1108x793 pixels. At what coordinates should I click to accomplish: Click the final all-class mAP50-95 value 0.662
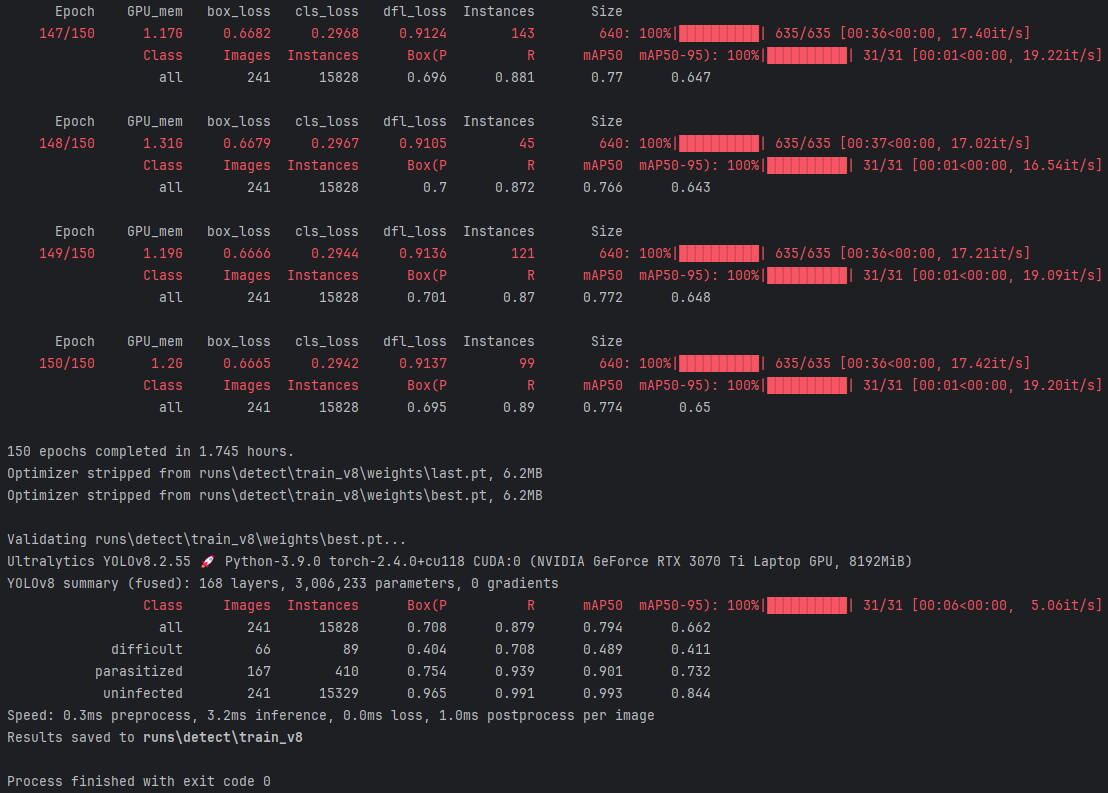pyautogui.click(x=690, y=628)
